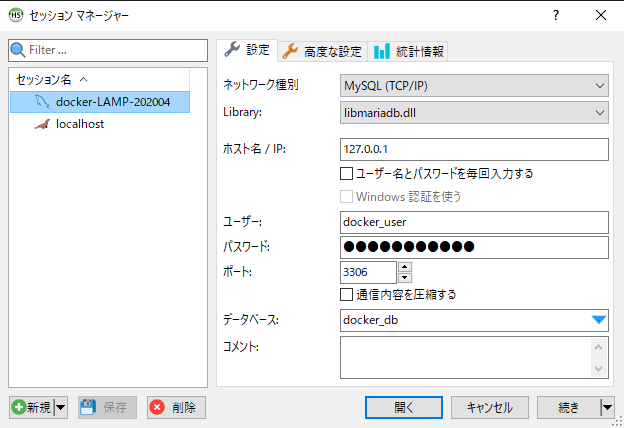Viewport: 624px width, 428px height.
Task: Click the floppy disk icon on 保存
Action: click(x=88, y=407)
